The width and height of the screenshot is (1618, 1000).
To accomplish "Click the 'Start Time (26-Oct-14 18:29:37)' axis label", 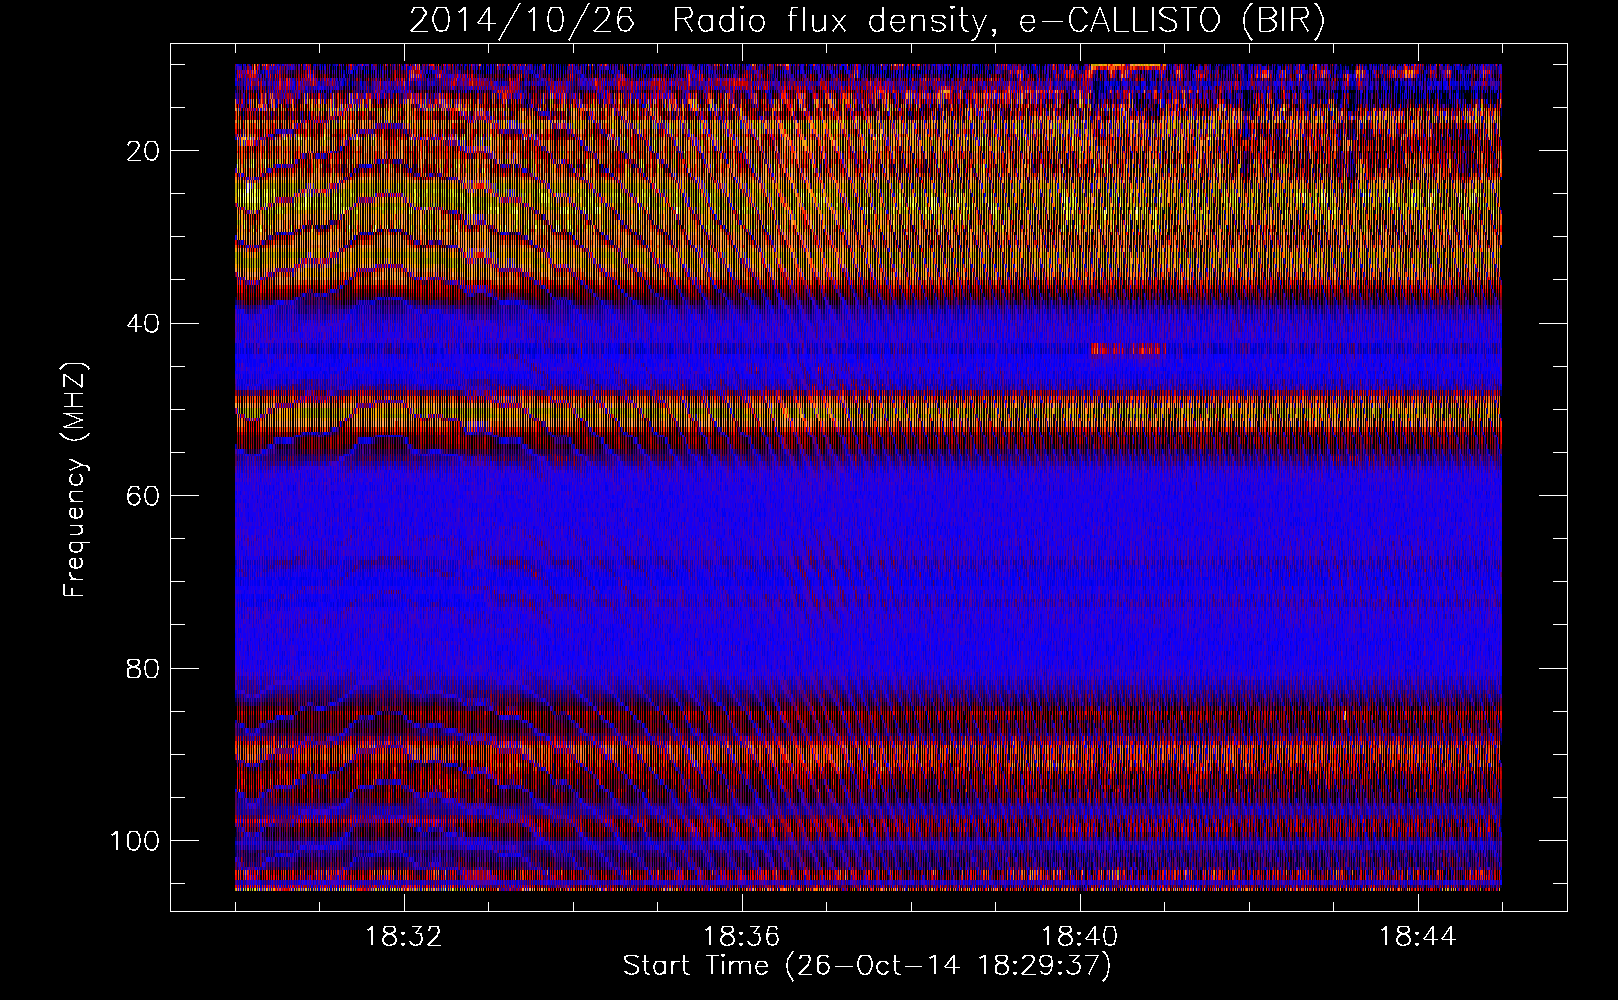I will click(867, 966).
